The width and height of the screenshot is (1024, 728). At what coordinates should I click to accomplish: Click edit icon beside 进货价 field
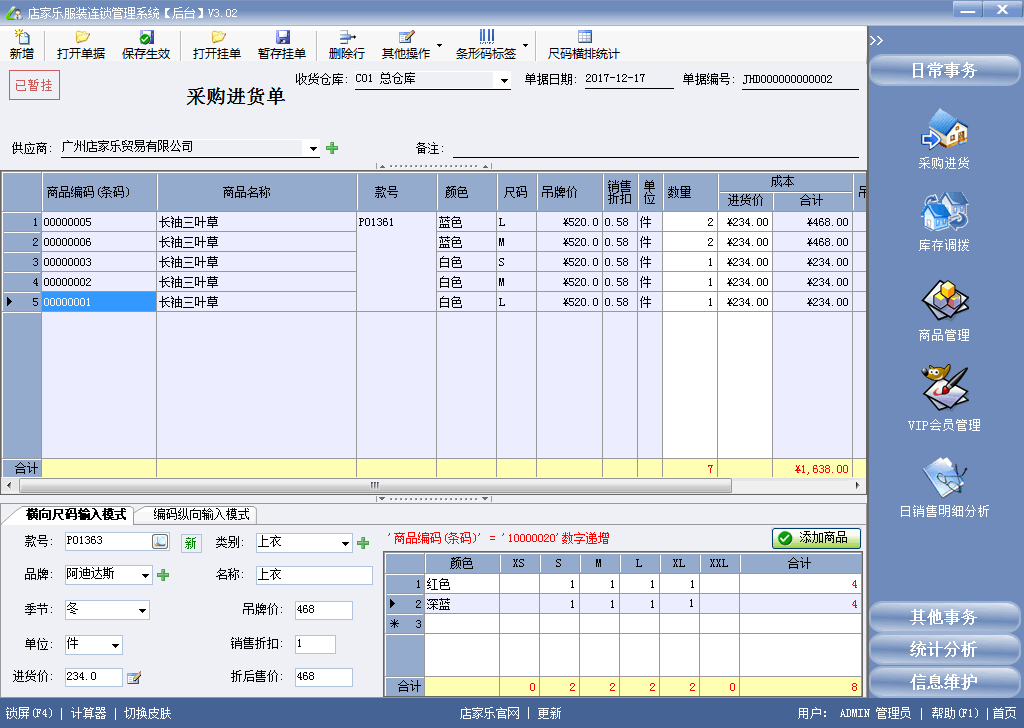(x=134, y=678)
